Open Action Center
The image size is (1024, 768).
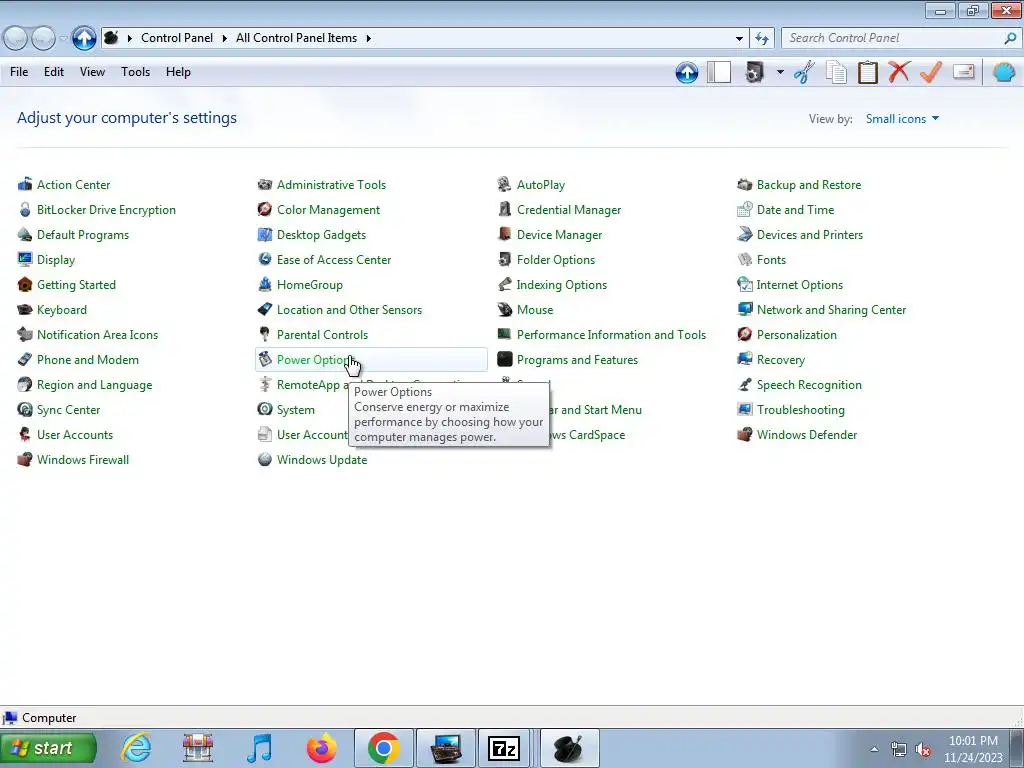(73, 185)
